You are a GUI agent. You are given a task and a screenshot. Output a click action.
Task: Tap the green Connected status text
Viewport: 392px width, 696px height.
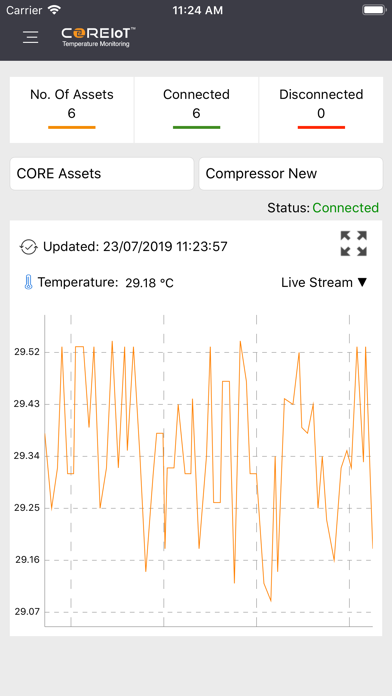click(x=345, y=208)
